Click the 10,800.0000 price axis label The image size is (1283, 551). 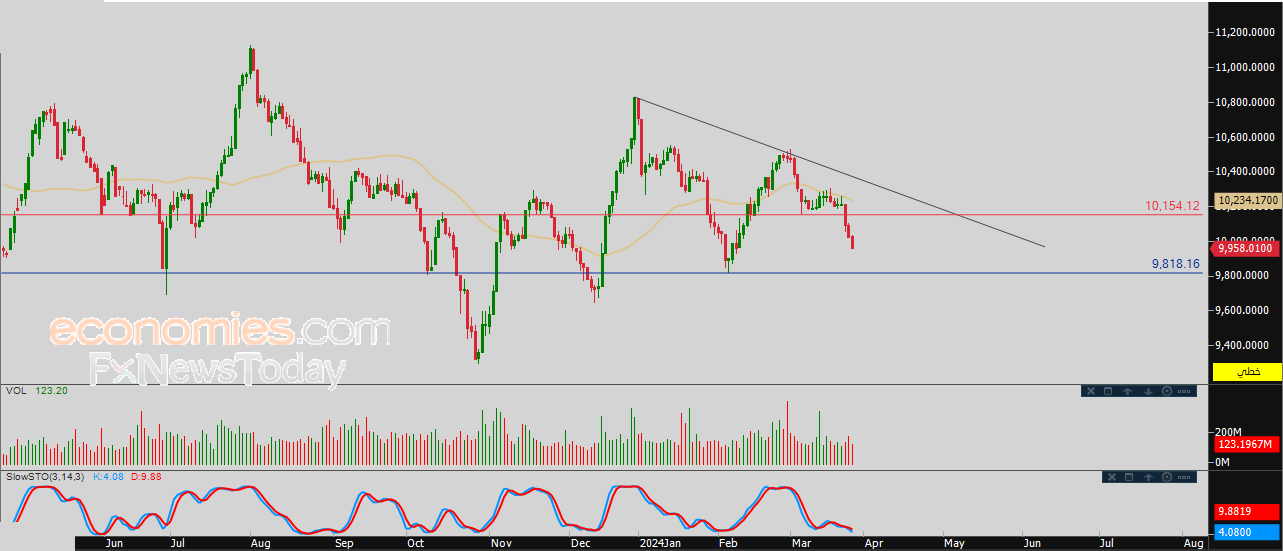tap(1246, 103)
